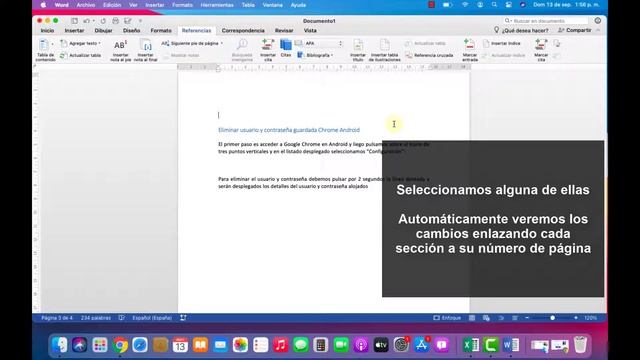640x360 pixels.
Task: Open Spotlight search in the menu bar
Action: (494, 5)
